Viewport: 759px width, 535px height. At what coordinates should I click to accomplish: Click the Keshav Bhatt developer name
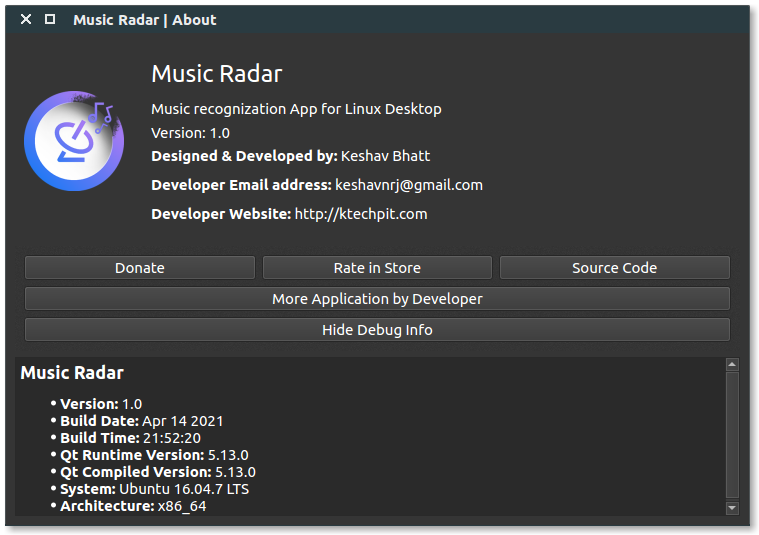tap(385, 156)
